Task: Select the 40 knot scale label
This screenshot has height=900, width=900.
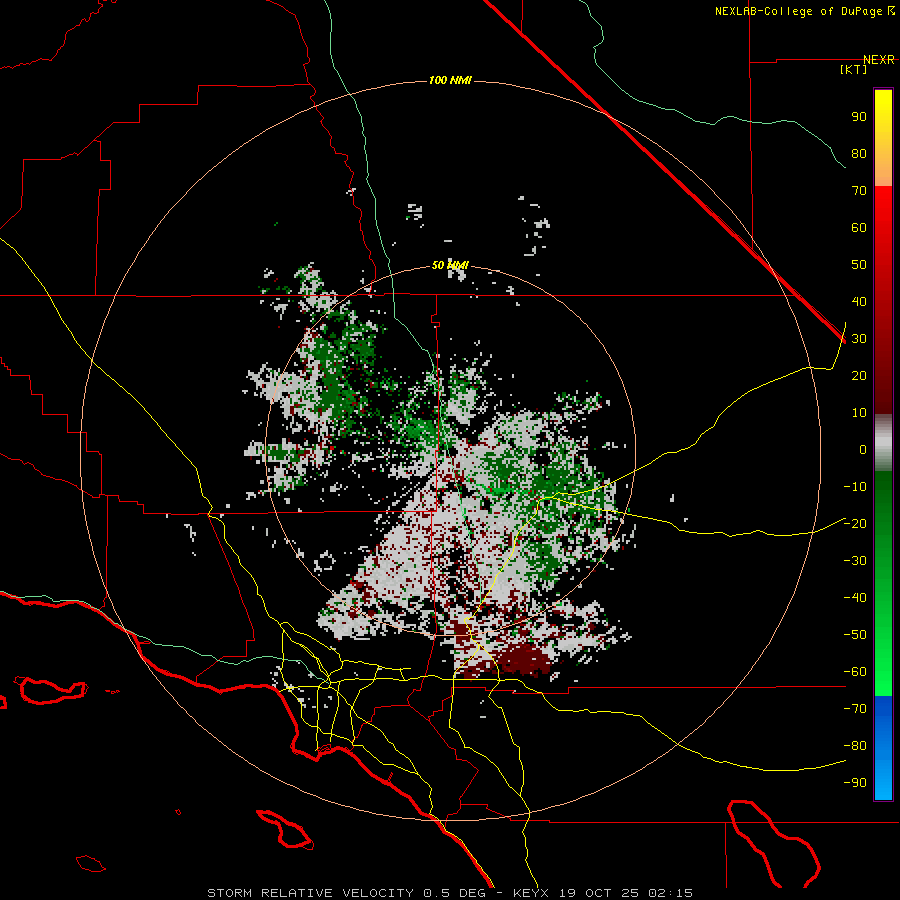Action: tap(859, 302)
